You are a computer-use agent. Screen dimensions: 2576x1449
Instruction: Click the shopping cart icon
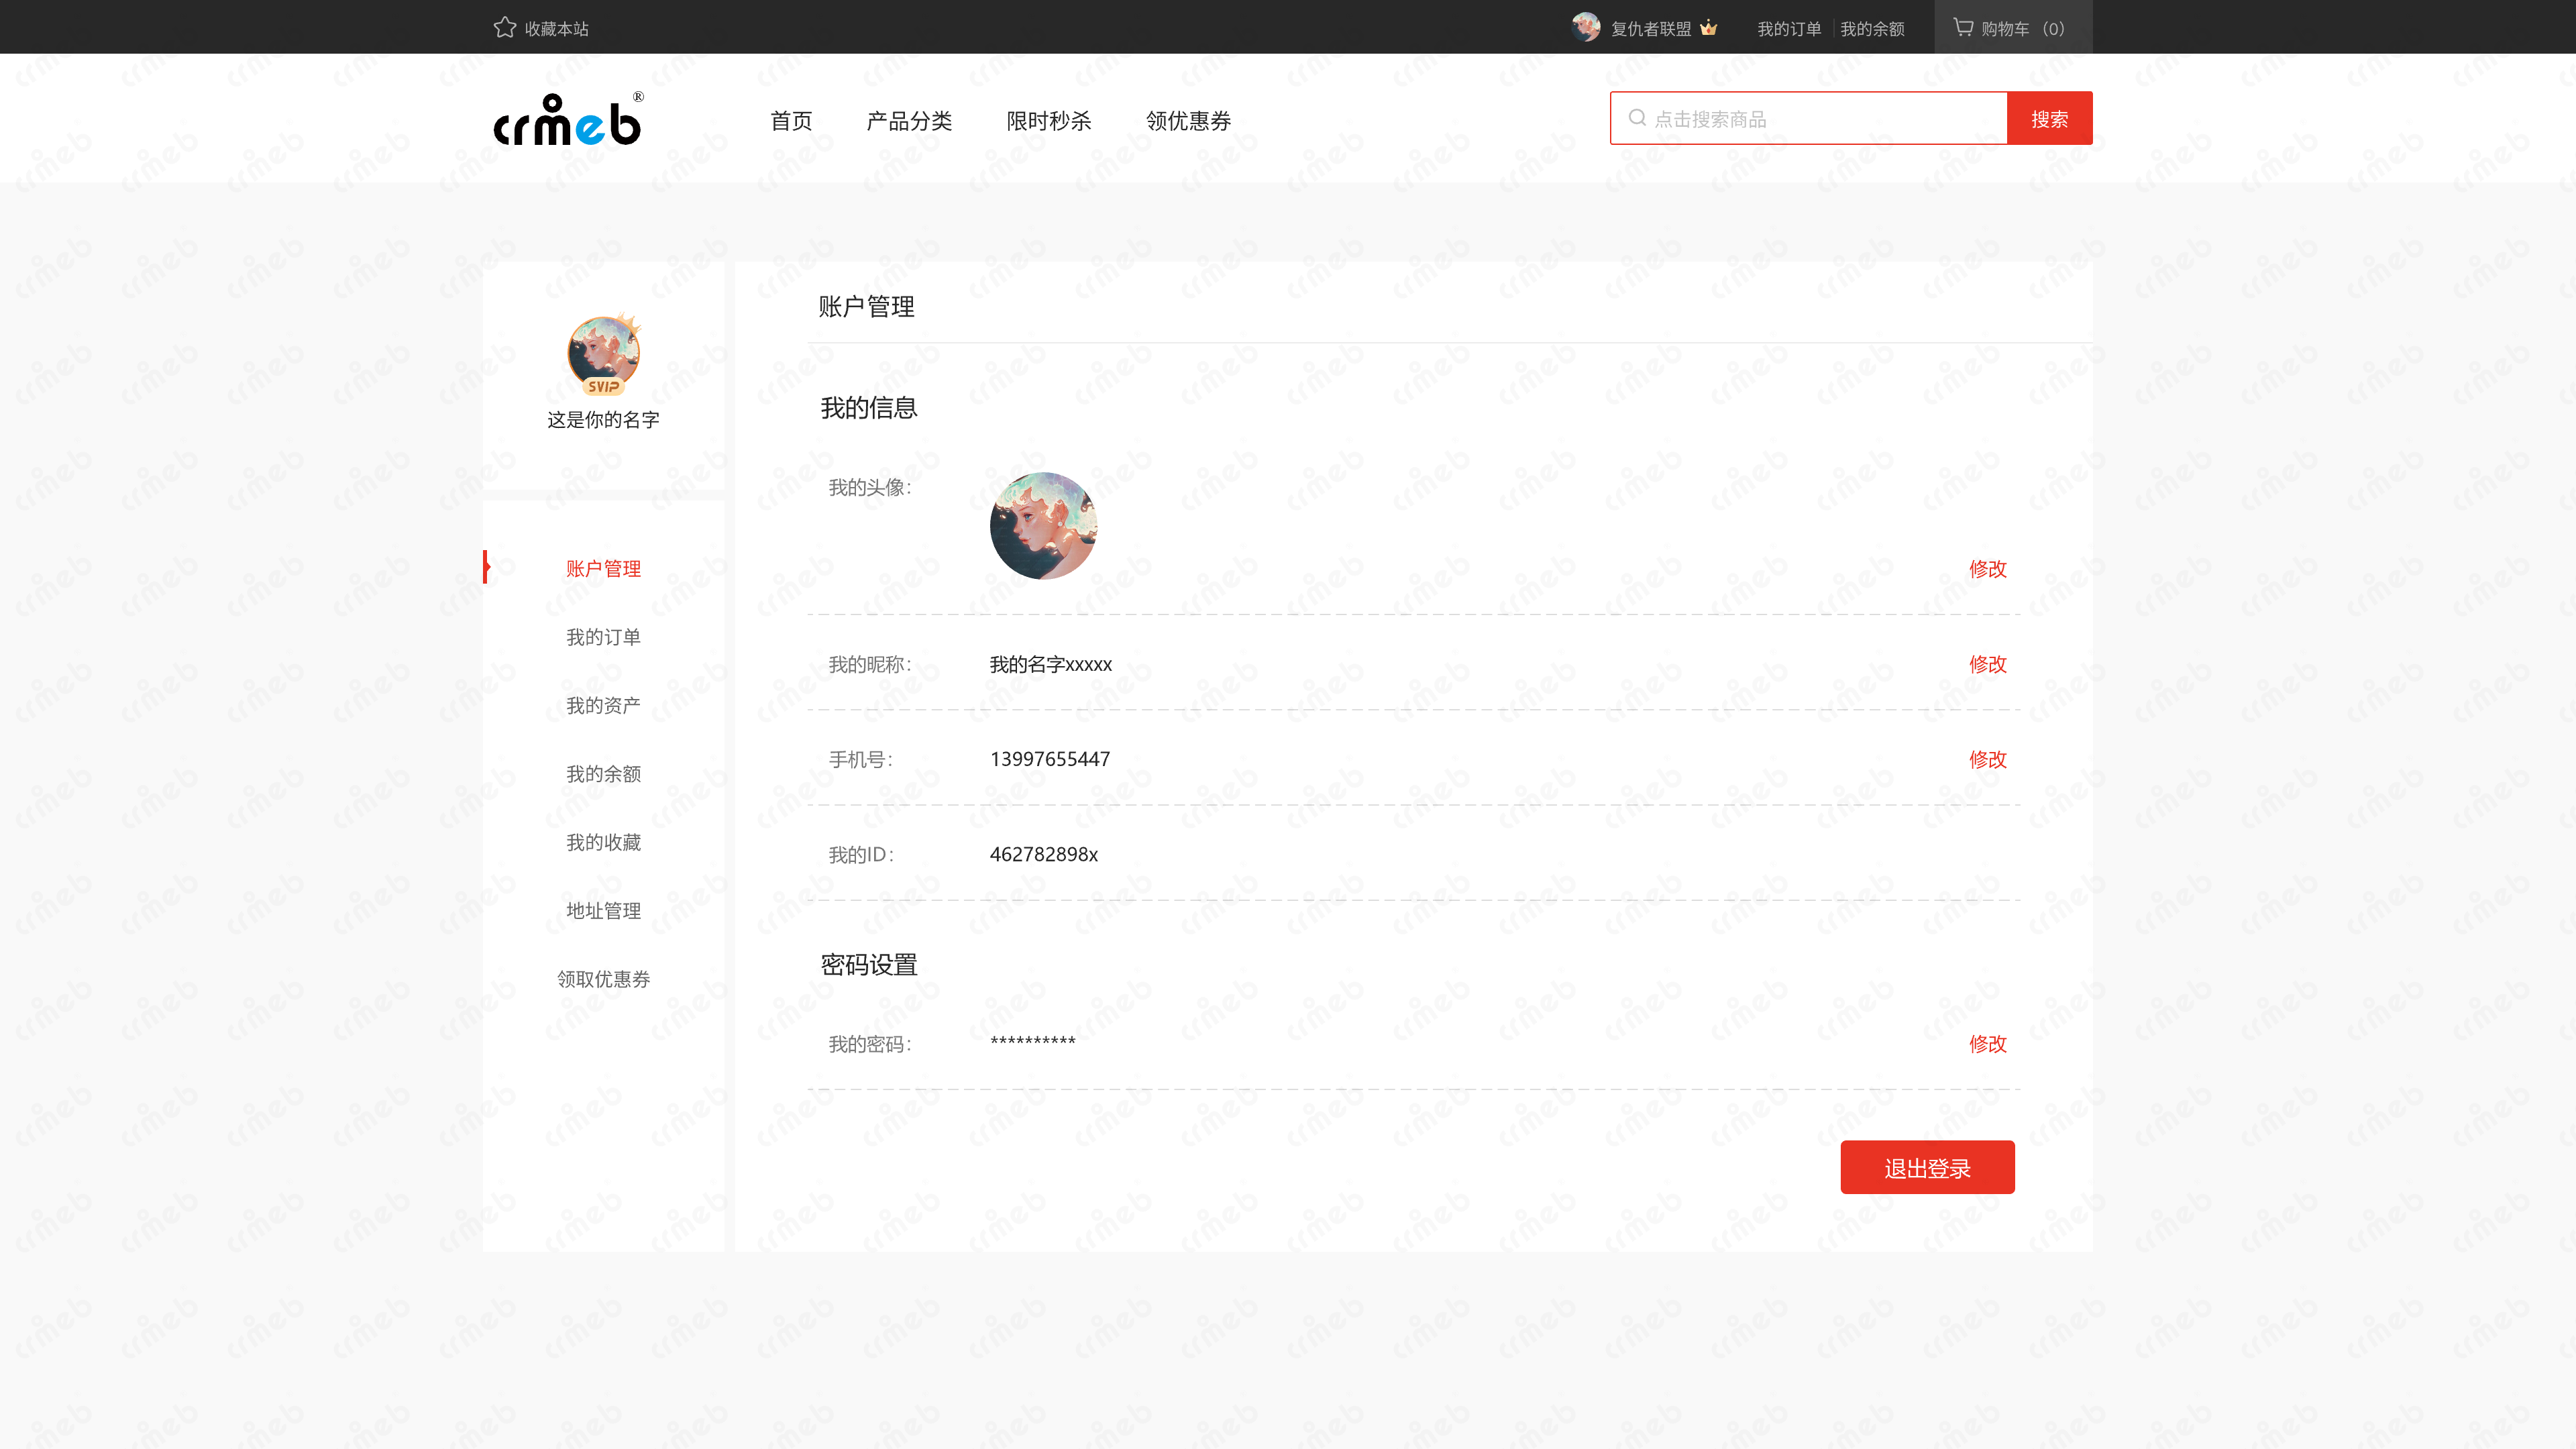[x=1963, y=28]
